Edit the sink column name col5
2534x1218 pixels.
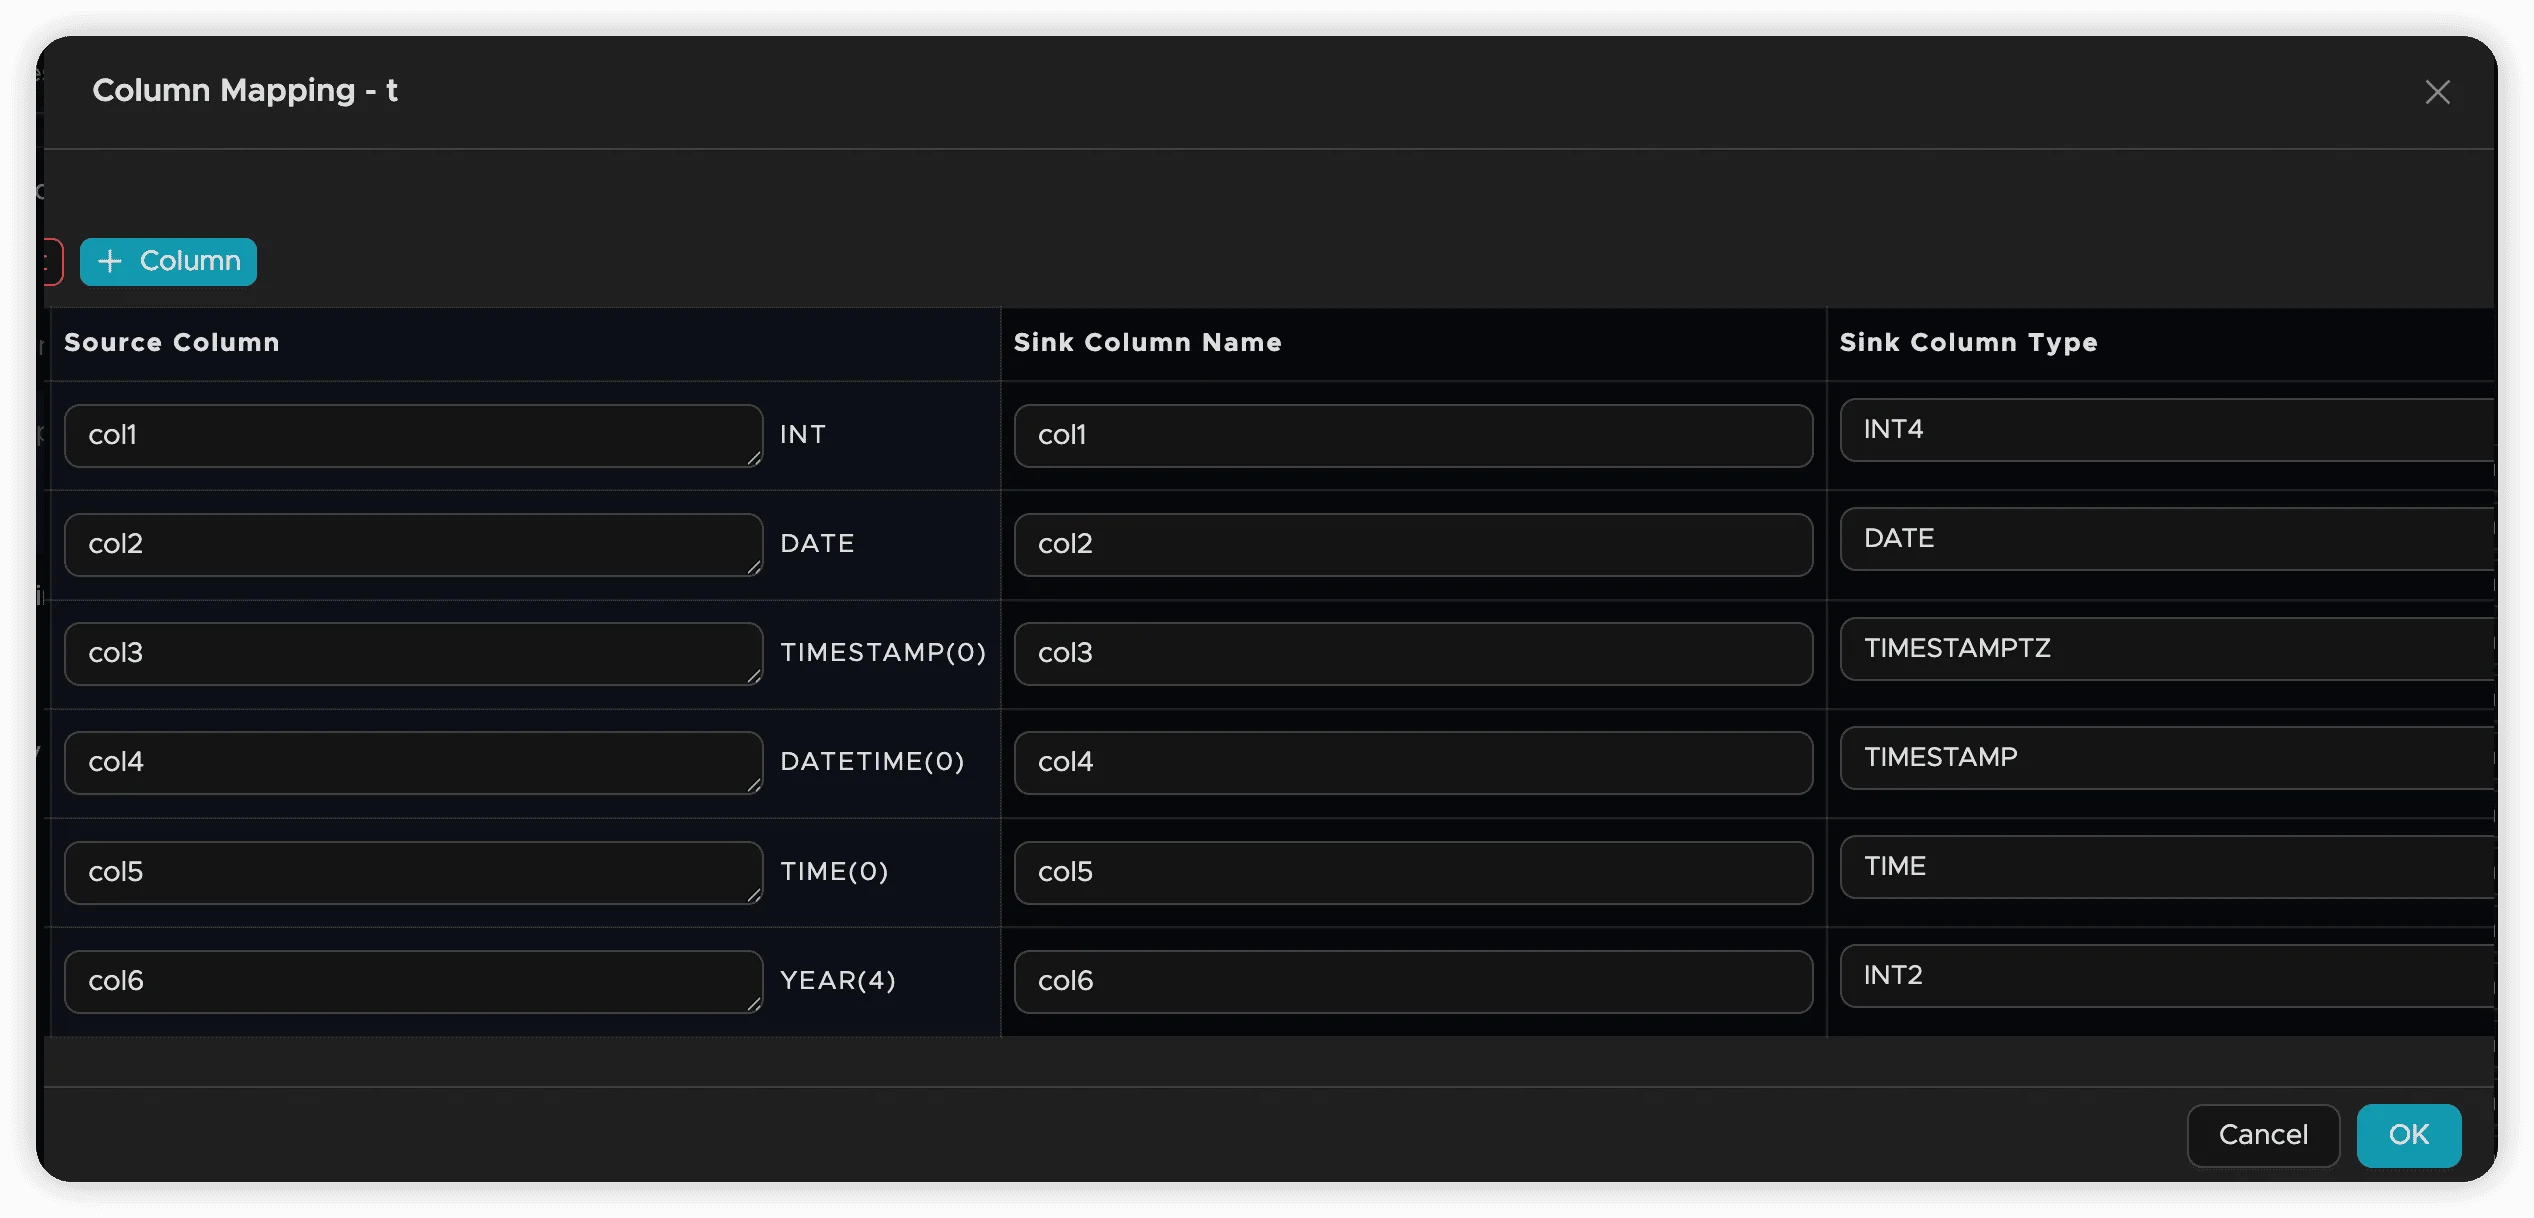click(x=1412, y=872)
